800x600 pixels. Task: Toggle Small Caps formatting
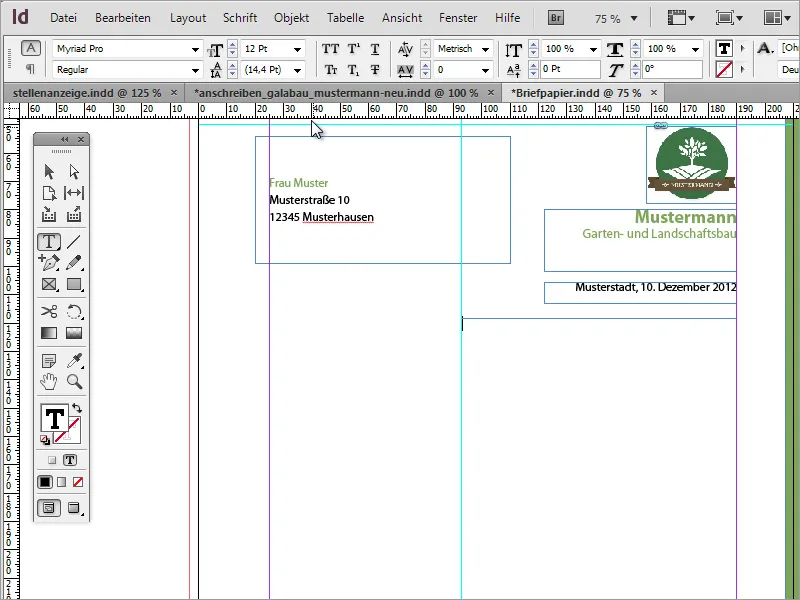coord(331,69)
